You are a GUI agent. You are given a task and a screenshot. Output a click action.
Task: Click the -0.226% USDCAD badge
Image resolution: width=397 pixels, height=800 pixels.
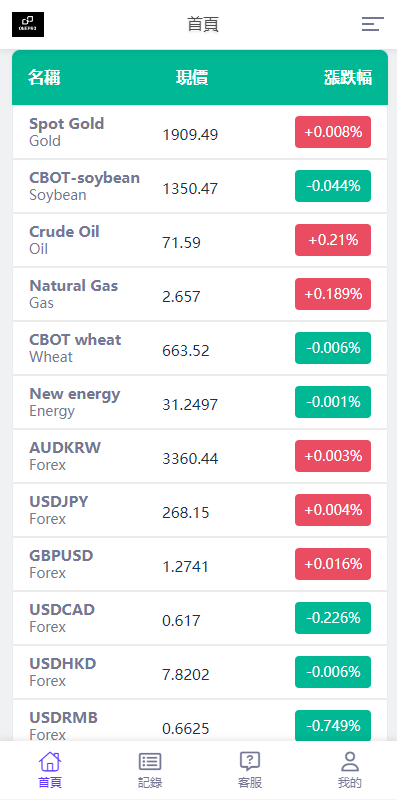(x=333, y=618)
